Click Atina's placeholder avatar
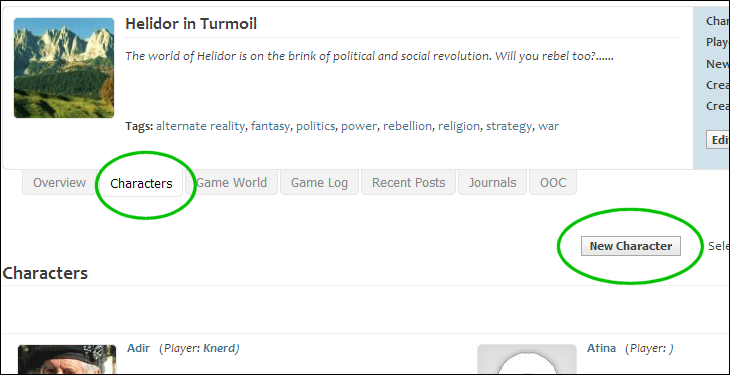Image resolution: width=730 pixels, height=375 pixels. pyautogui.click(x=527, y=359)
